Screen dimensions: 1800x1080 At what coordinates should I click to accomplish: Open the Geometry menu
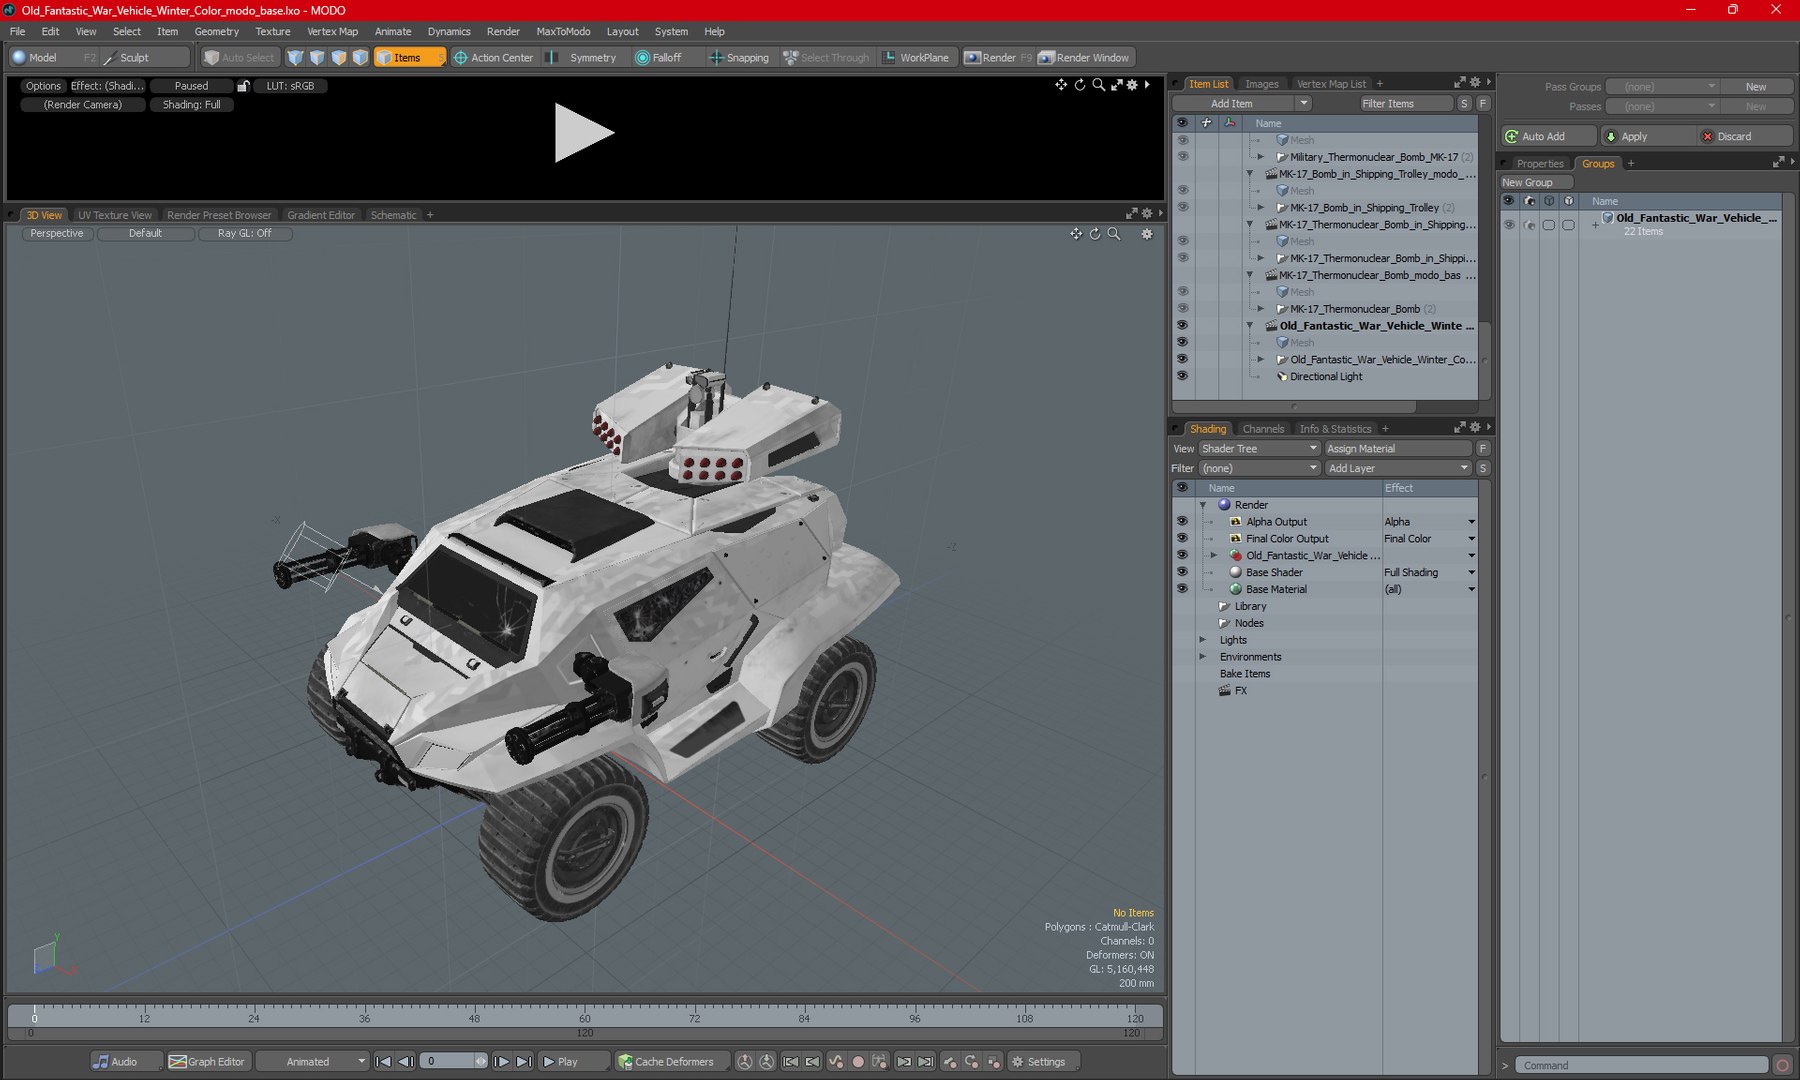coord(216,31)
